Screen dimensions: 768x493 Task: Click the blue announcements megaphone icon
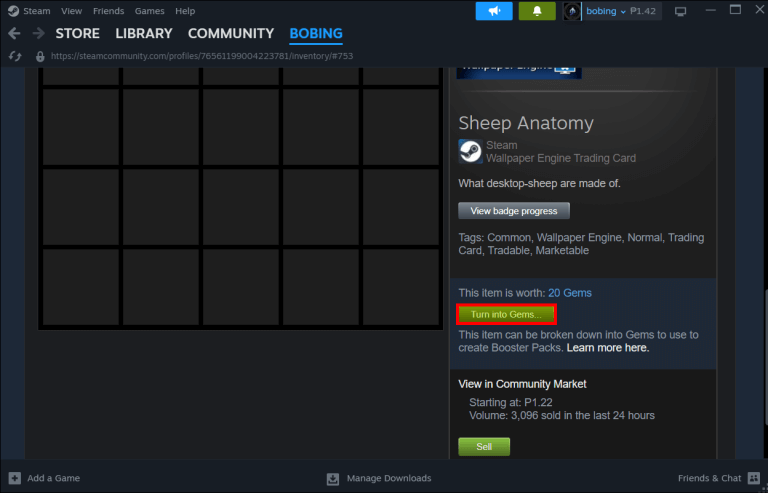(x=494, y=11)
